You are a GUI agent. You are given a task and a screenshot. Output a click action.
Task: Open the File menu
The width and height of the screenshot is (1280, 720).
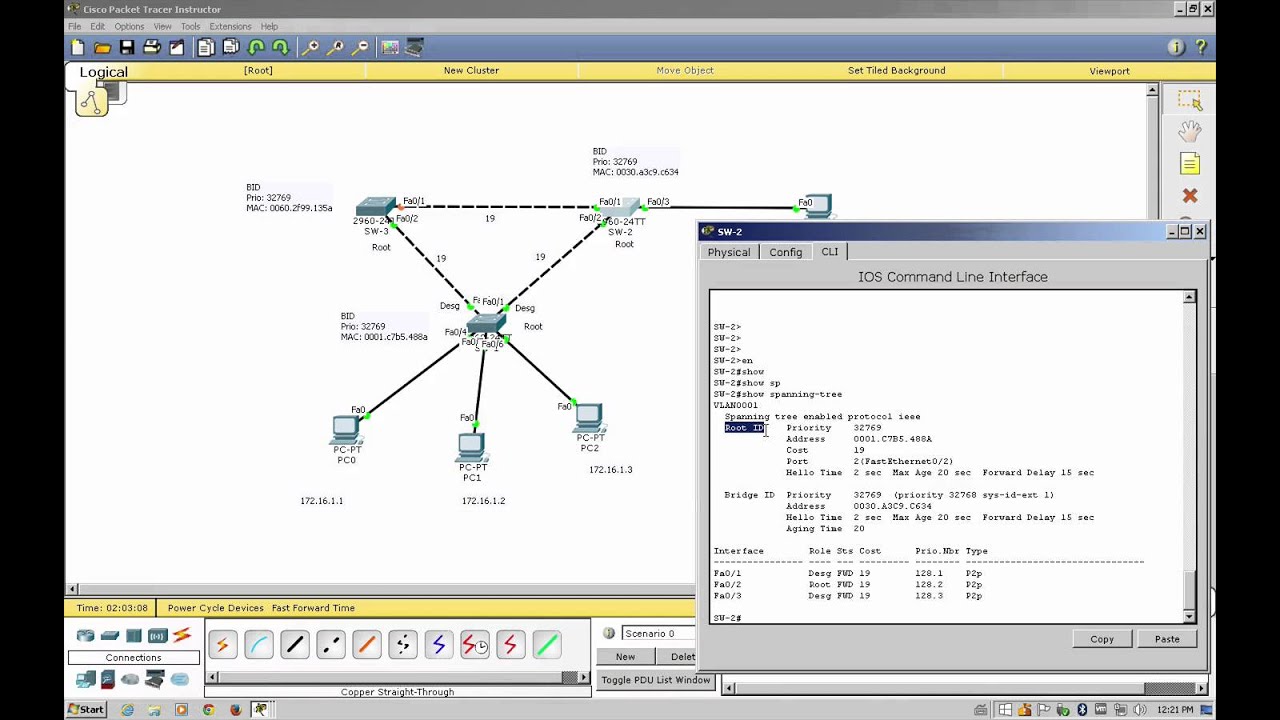74,26
